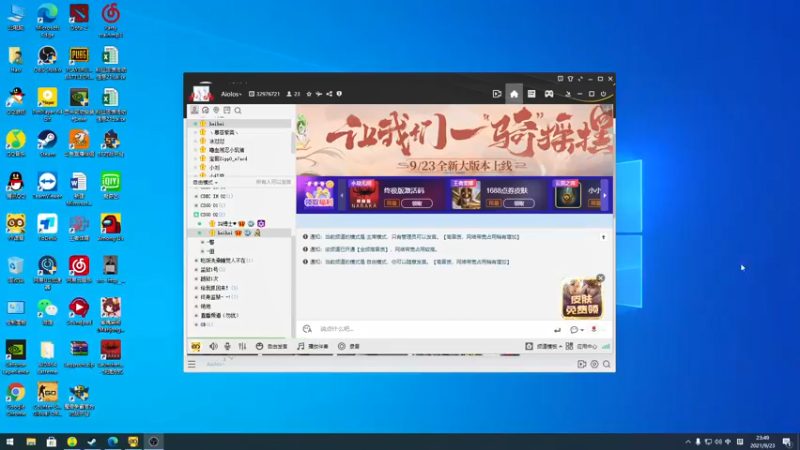The width and height of the screenshot is (800, 450).
Task: Open the 皮肤免费领 floating ad
Action: click(582, 299)
